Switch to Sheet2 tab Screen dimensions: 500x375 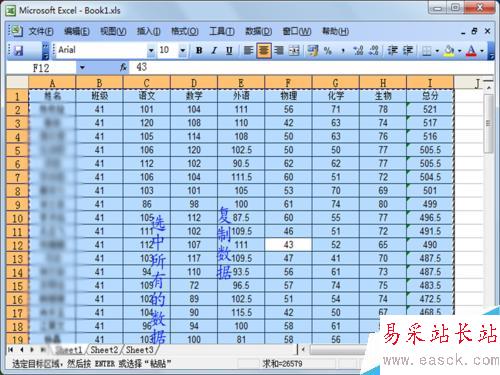104,350
